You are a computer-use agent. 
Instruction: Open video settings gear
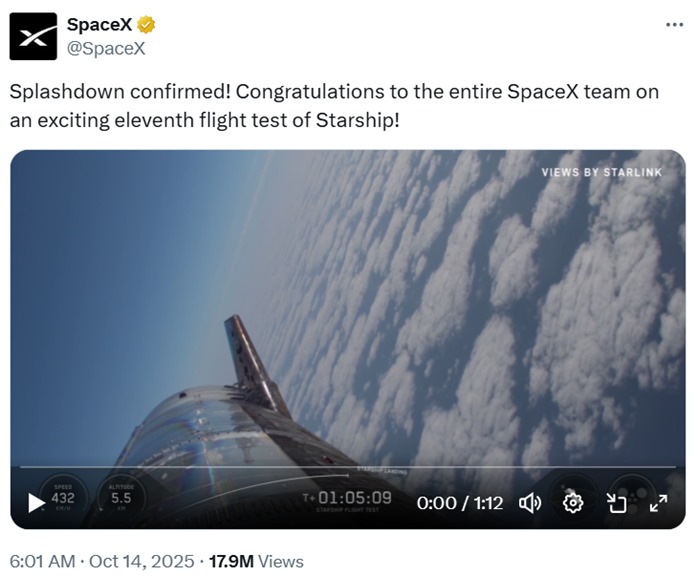pyautogui.click(x=573, y=503)
